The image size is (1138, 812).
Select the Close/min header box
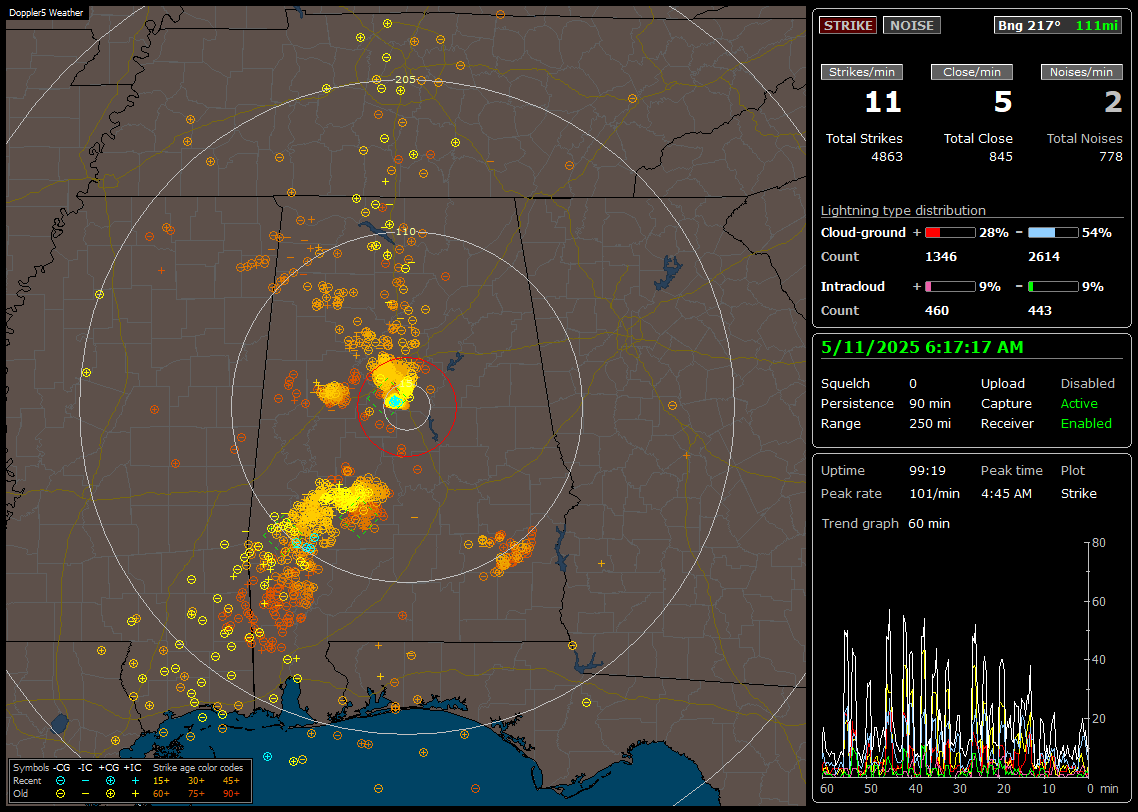pyautogui.click(x=972, y=72)
